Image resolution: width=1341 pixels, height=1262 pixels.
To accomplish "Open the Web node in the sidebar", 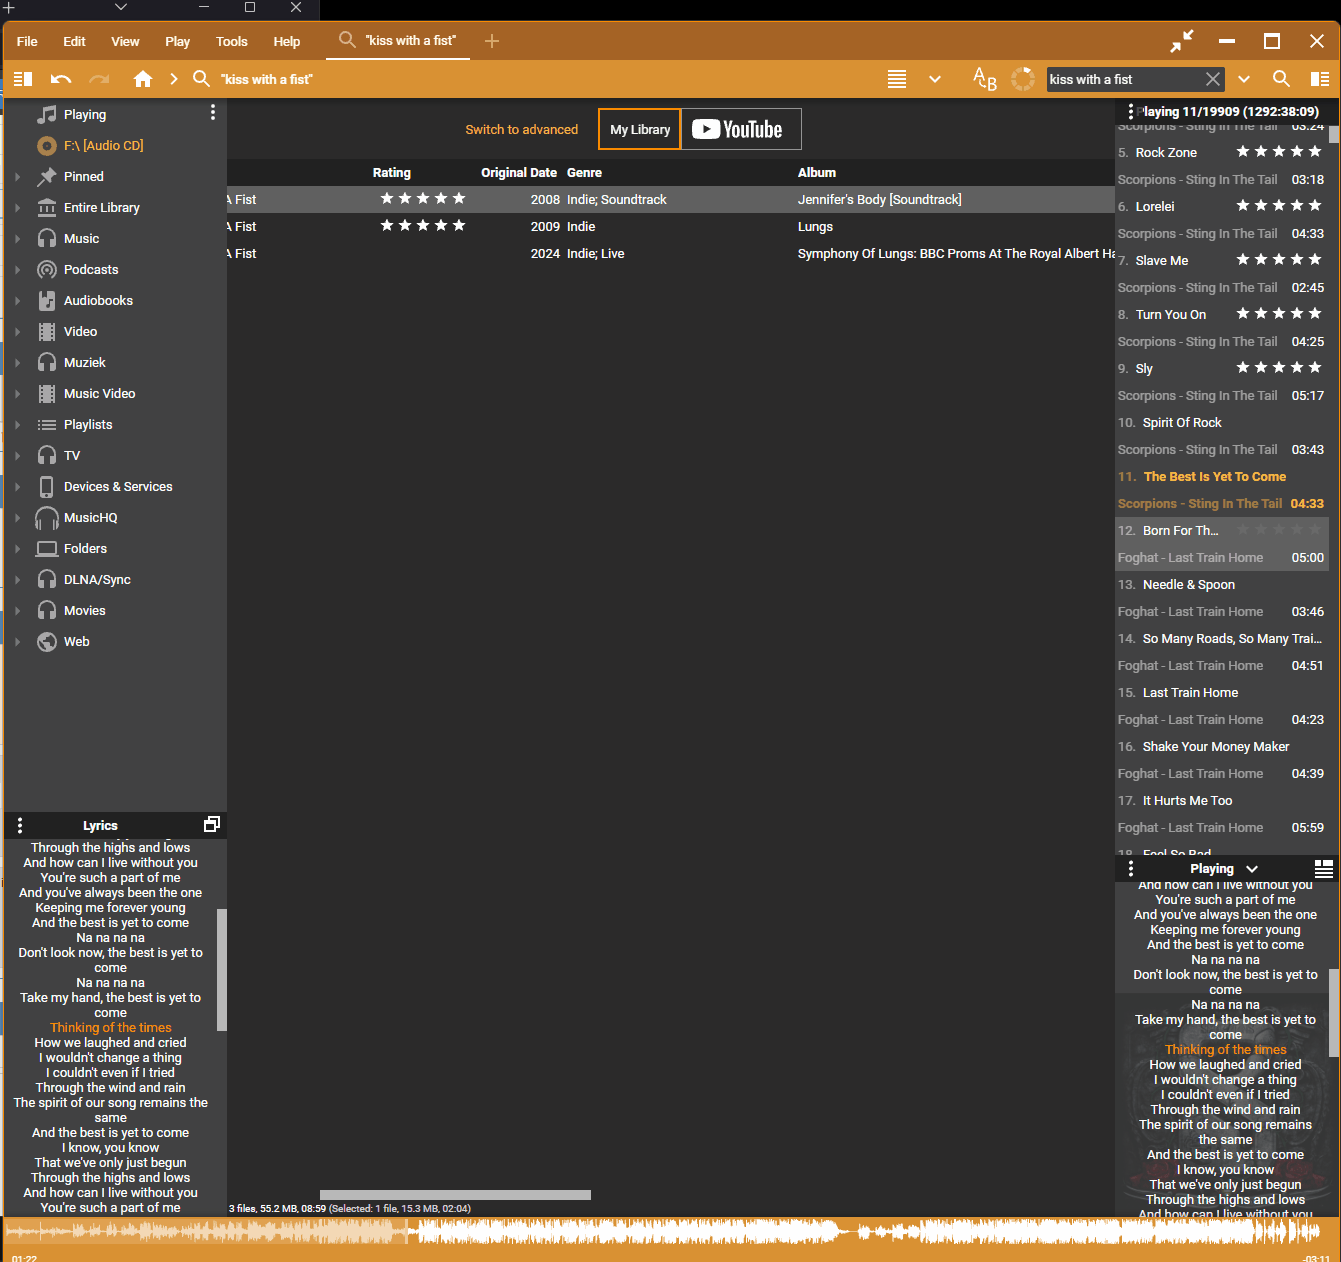I will [76, 641].
